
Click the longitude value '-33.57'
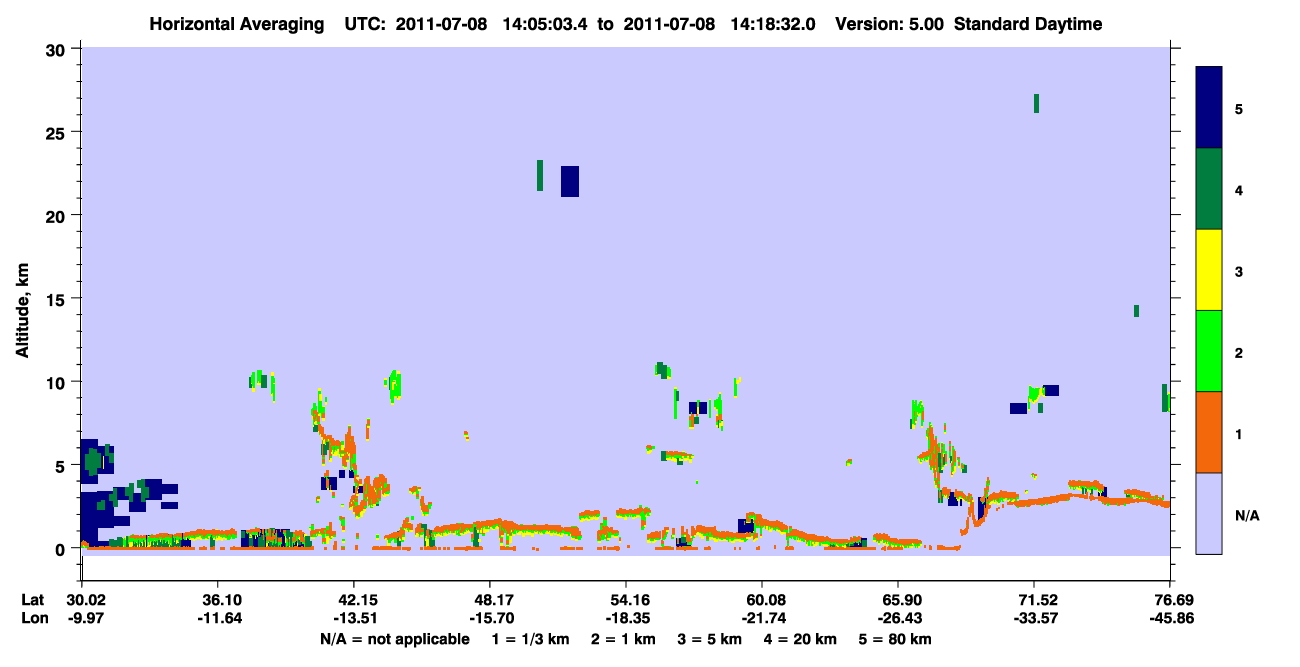tap(1034, 618)
